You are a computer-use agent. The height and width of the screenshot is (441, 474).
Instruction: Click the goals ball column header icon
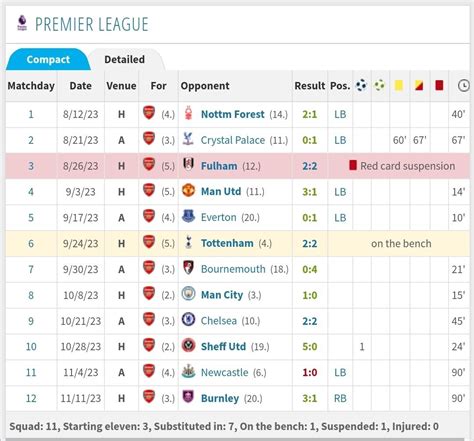pyautogui.click(x=361, y=86)
